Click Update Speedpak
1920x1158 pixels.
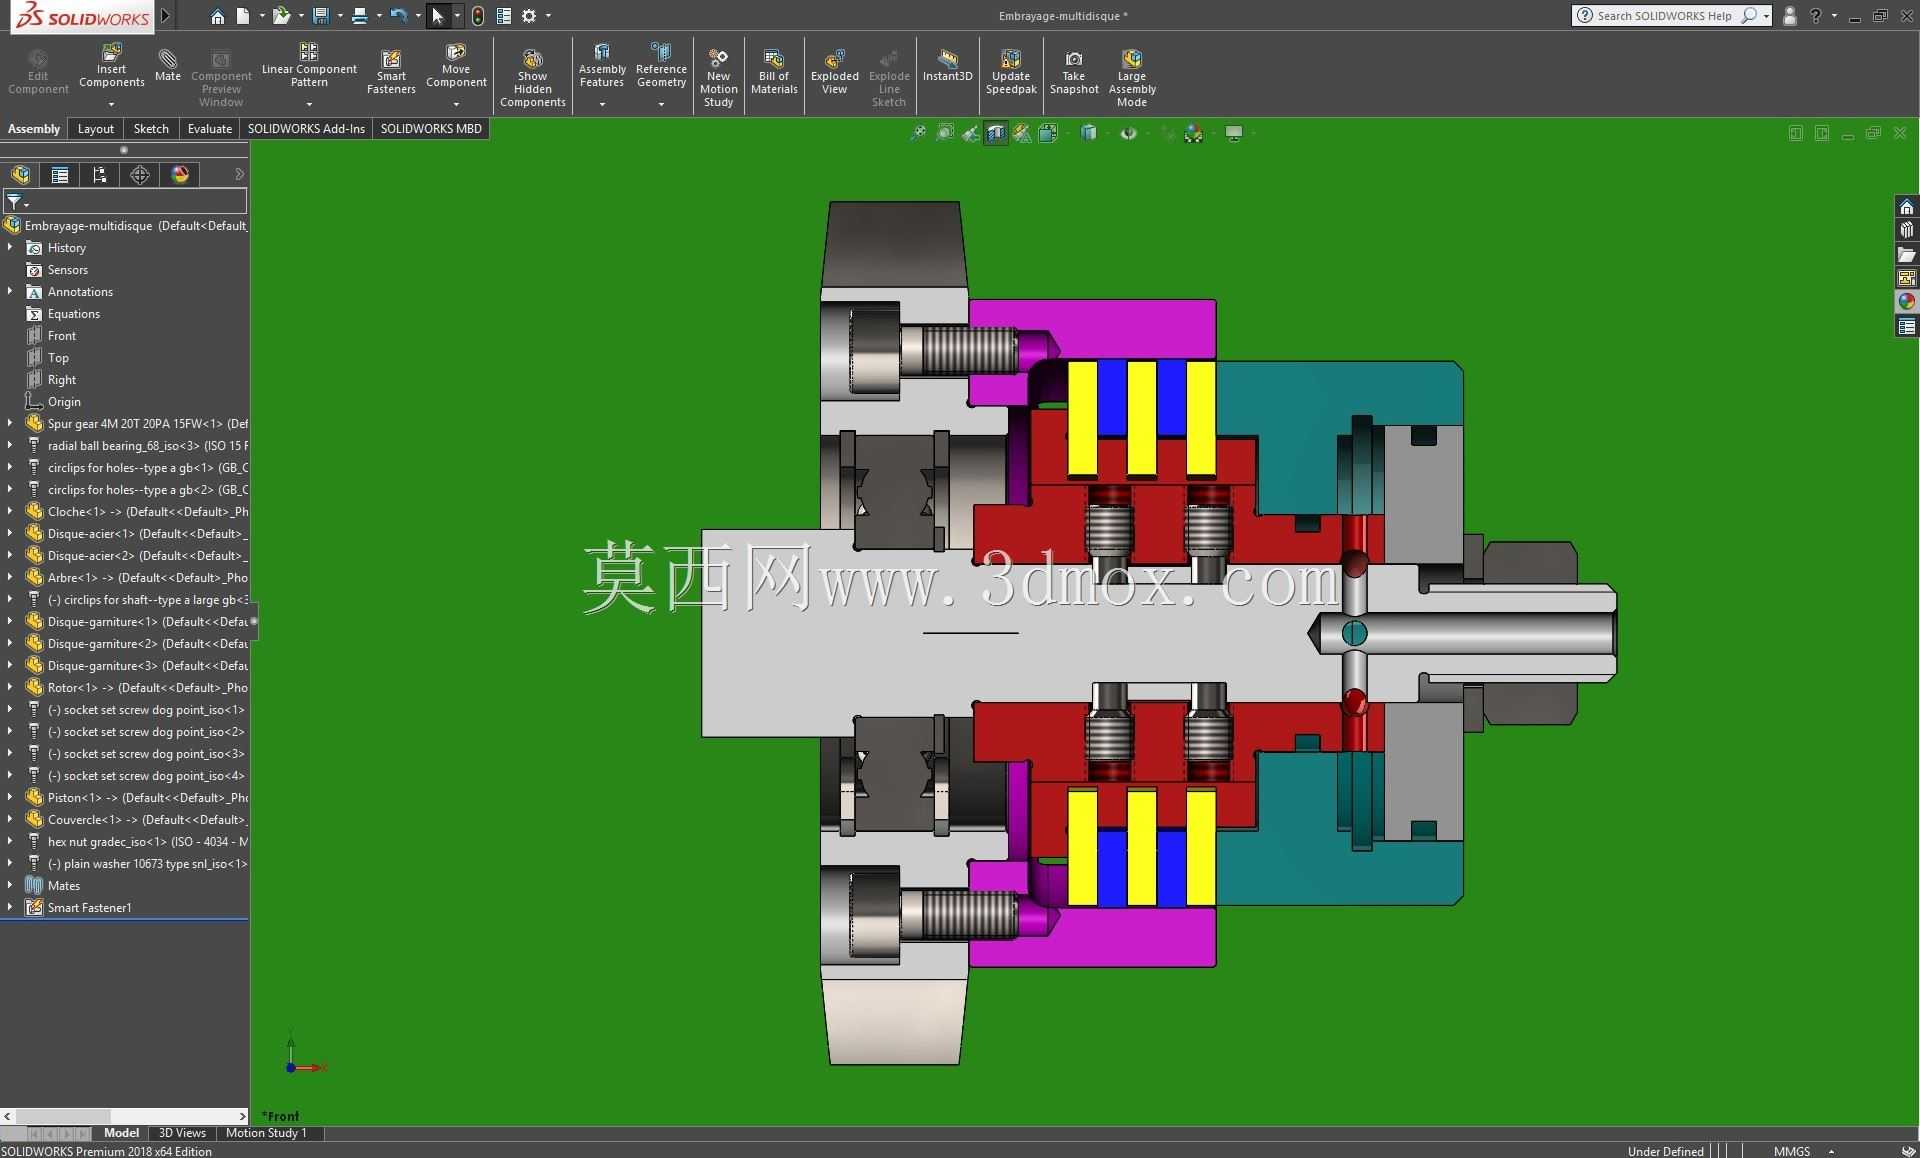click(1011, 72)
